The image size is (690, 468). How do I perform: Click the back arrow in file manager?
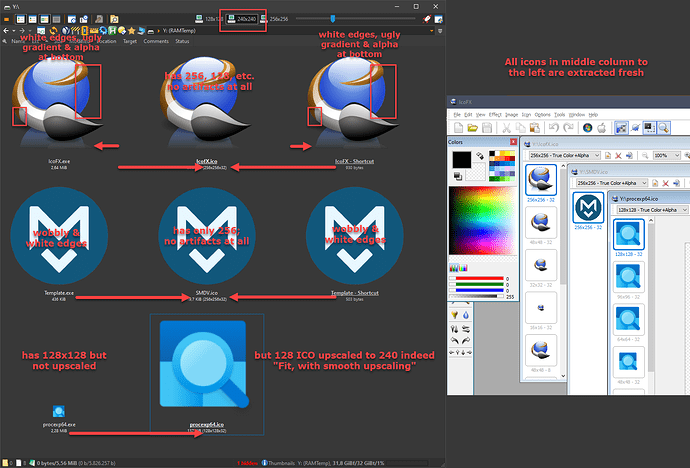tap(6, 30)
